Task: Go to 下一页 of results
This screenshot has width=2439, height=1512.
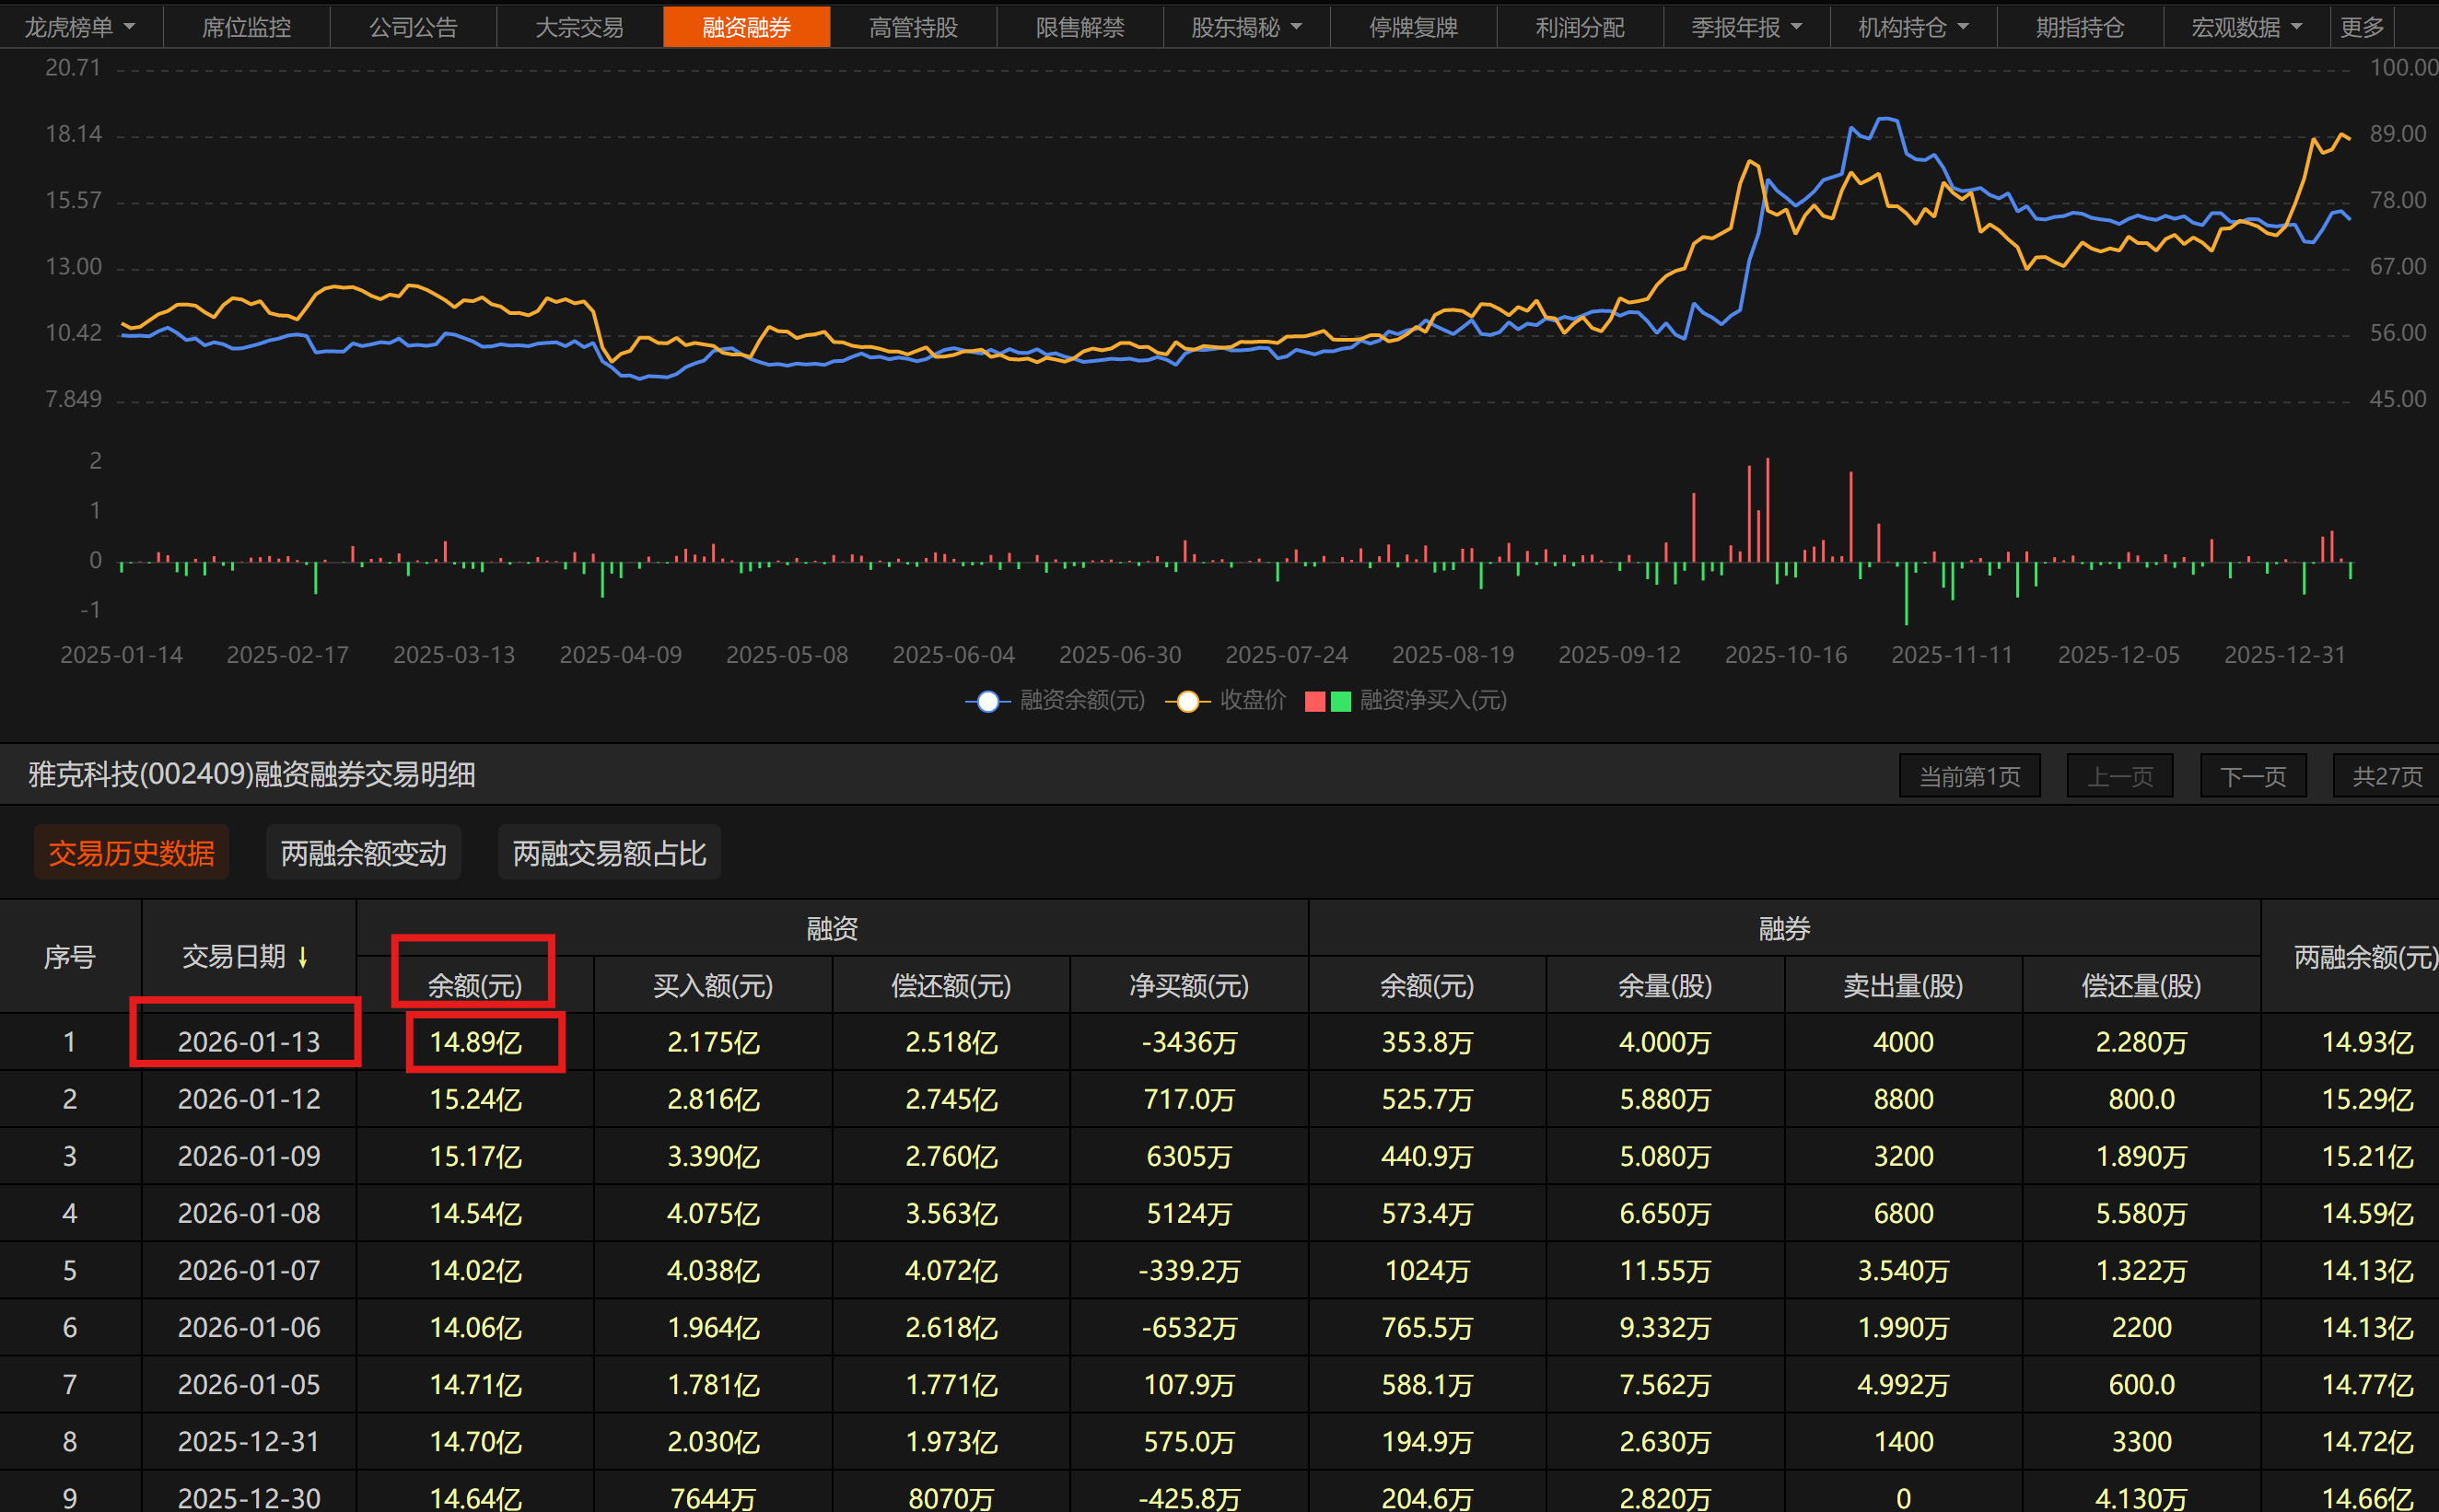Action: tap(2253, 776)
